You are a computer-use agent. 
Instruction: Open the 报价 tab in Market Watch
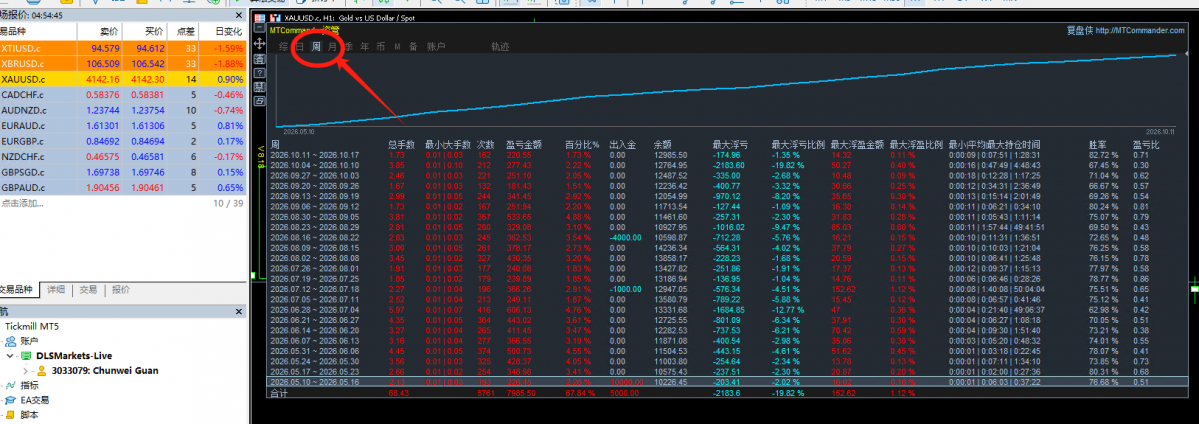120,290
